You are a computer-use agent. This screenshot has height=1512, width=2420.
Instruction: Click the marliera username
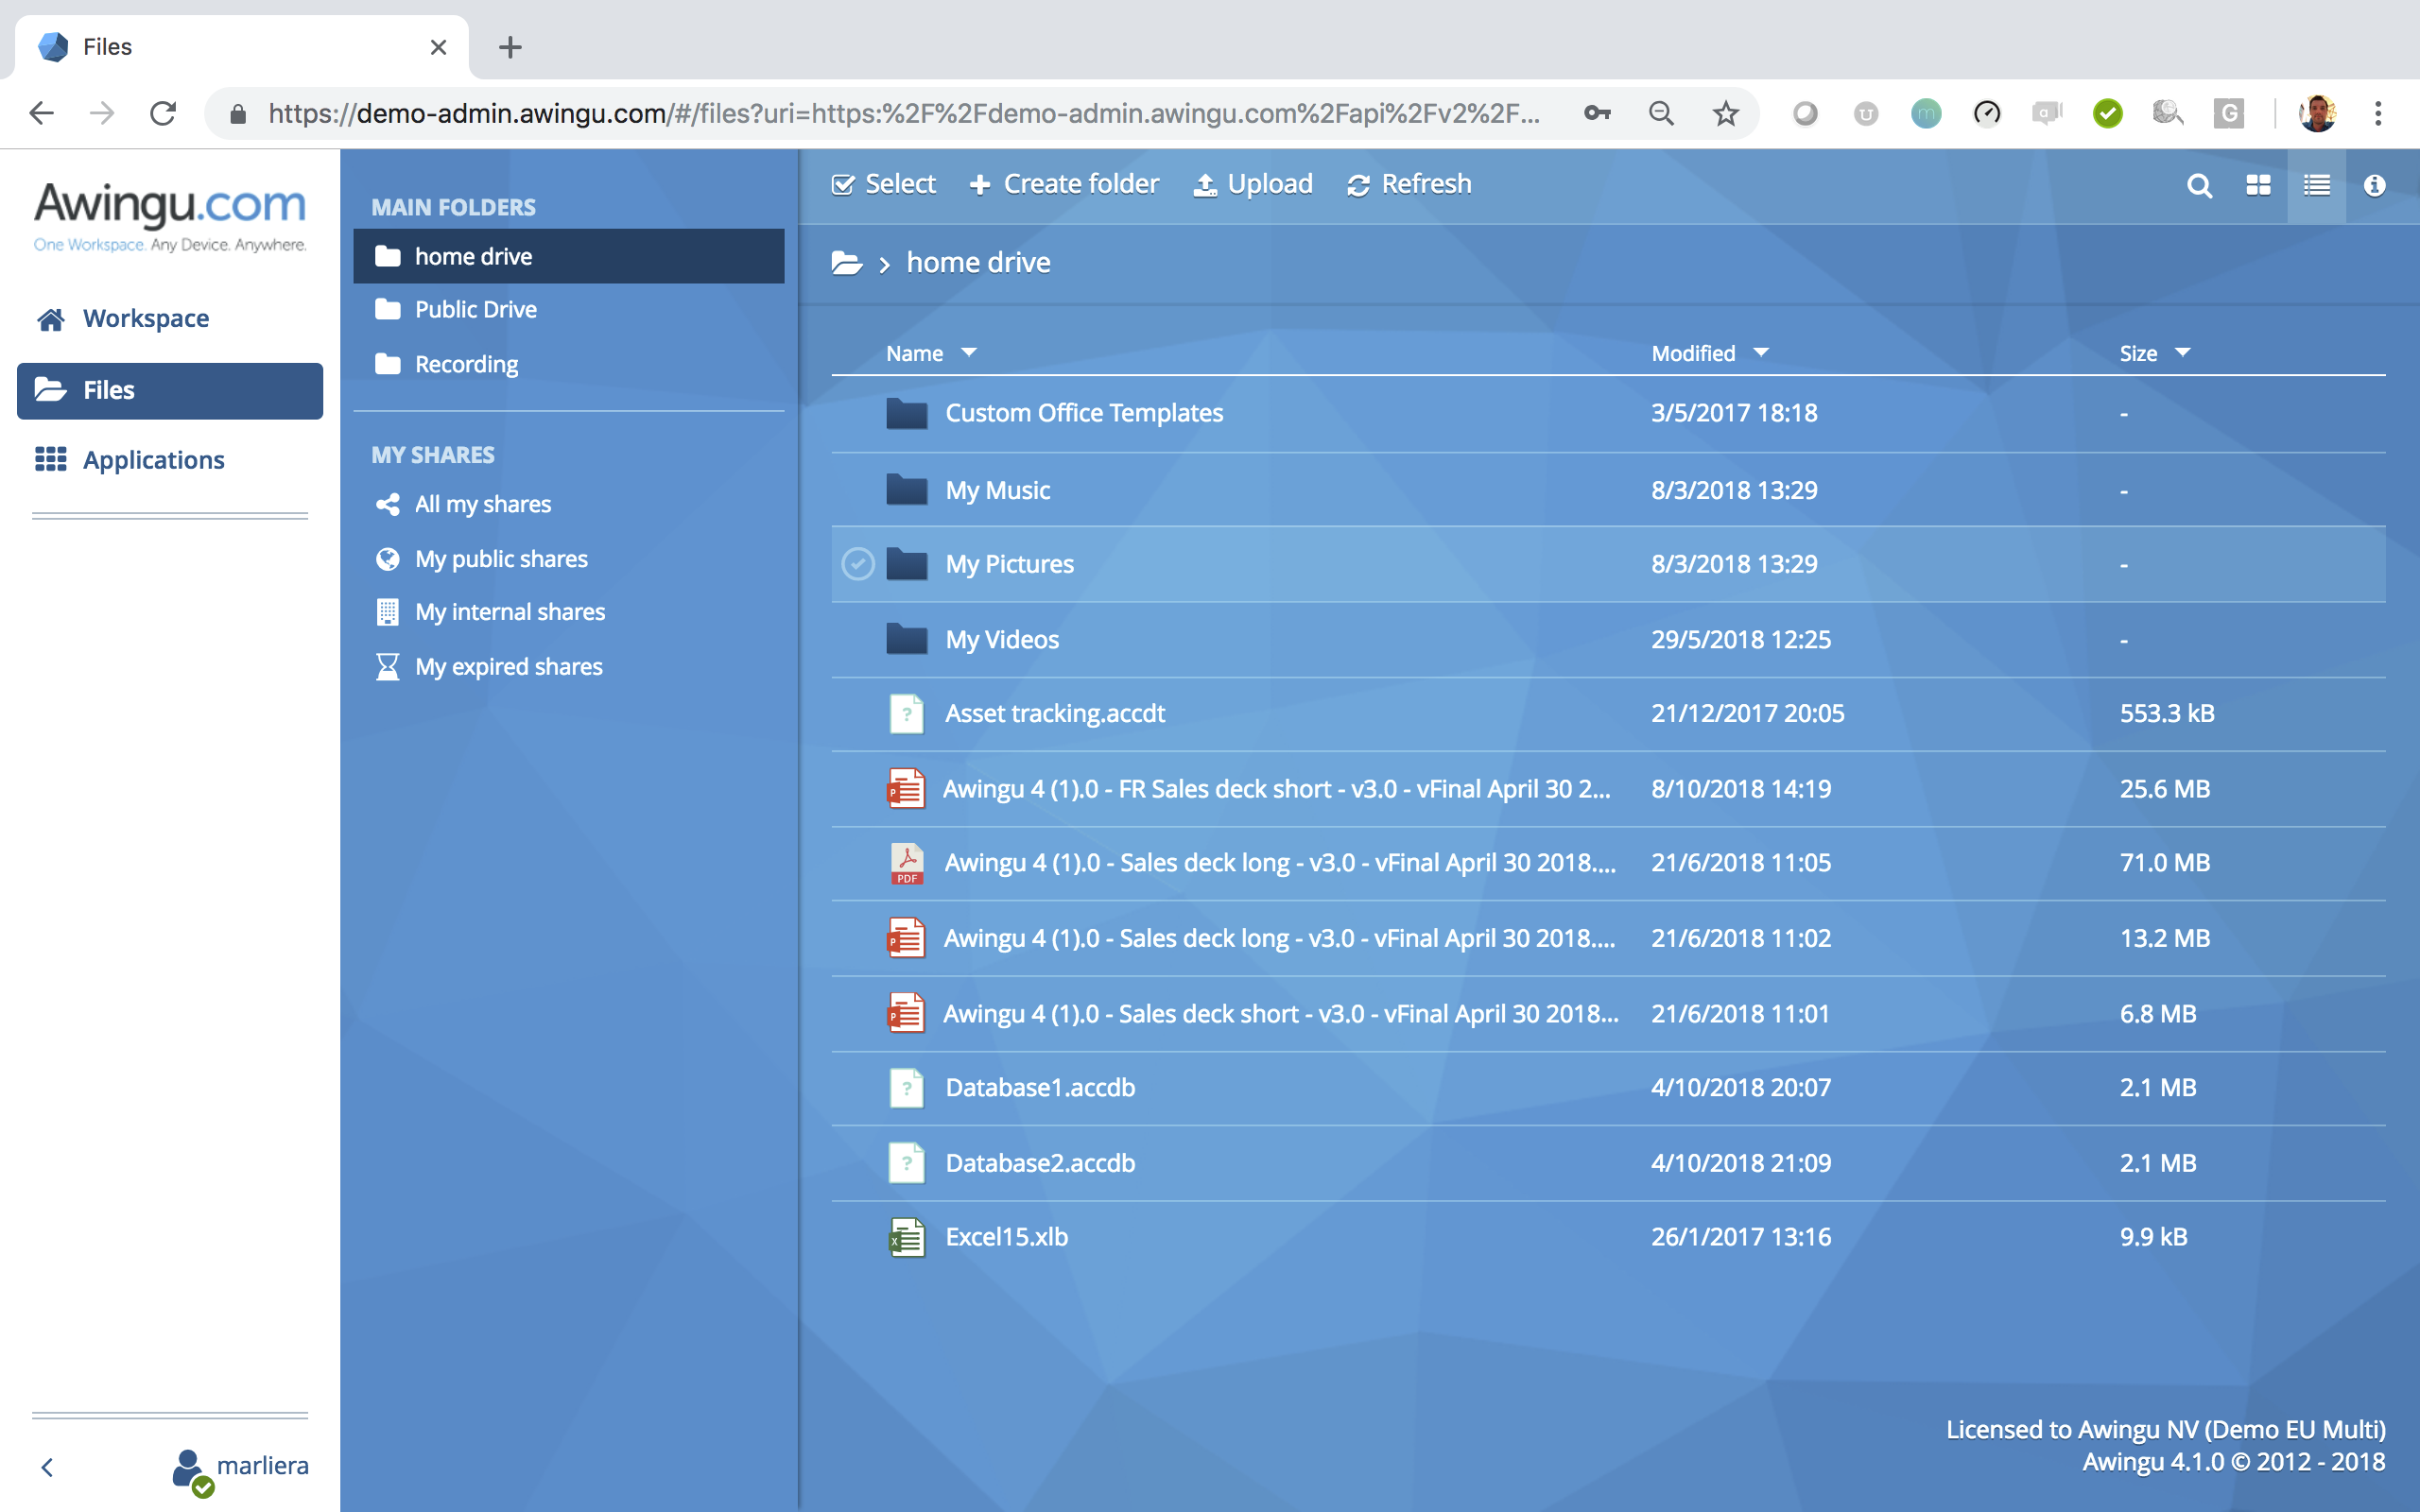pos(263,1466)
